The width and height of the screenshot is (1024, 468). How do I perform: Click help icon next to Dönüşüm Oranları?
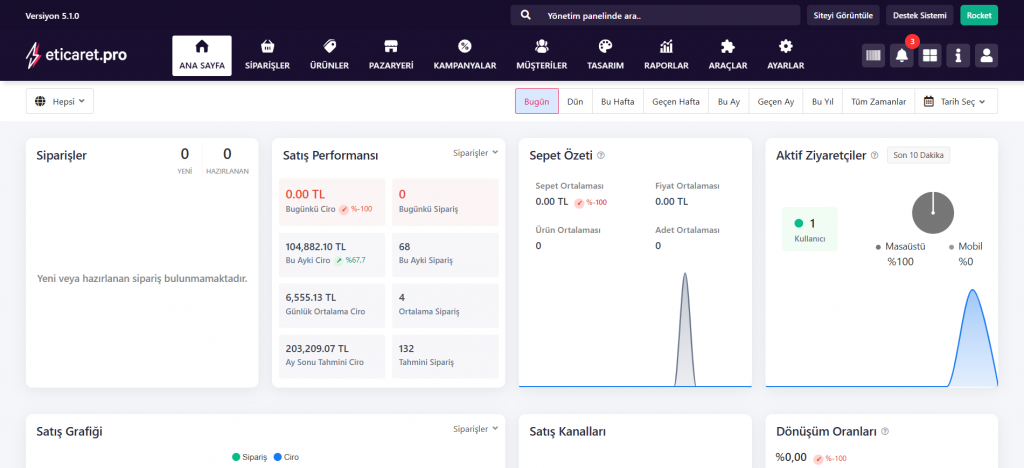pos(885,432)
